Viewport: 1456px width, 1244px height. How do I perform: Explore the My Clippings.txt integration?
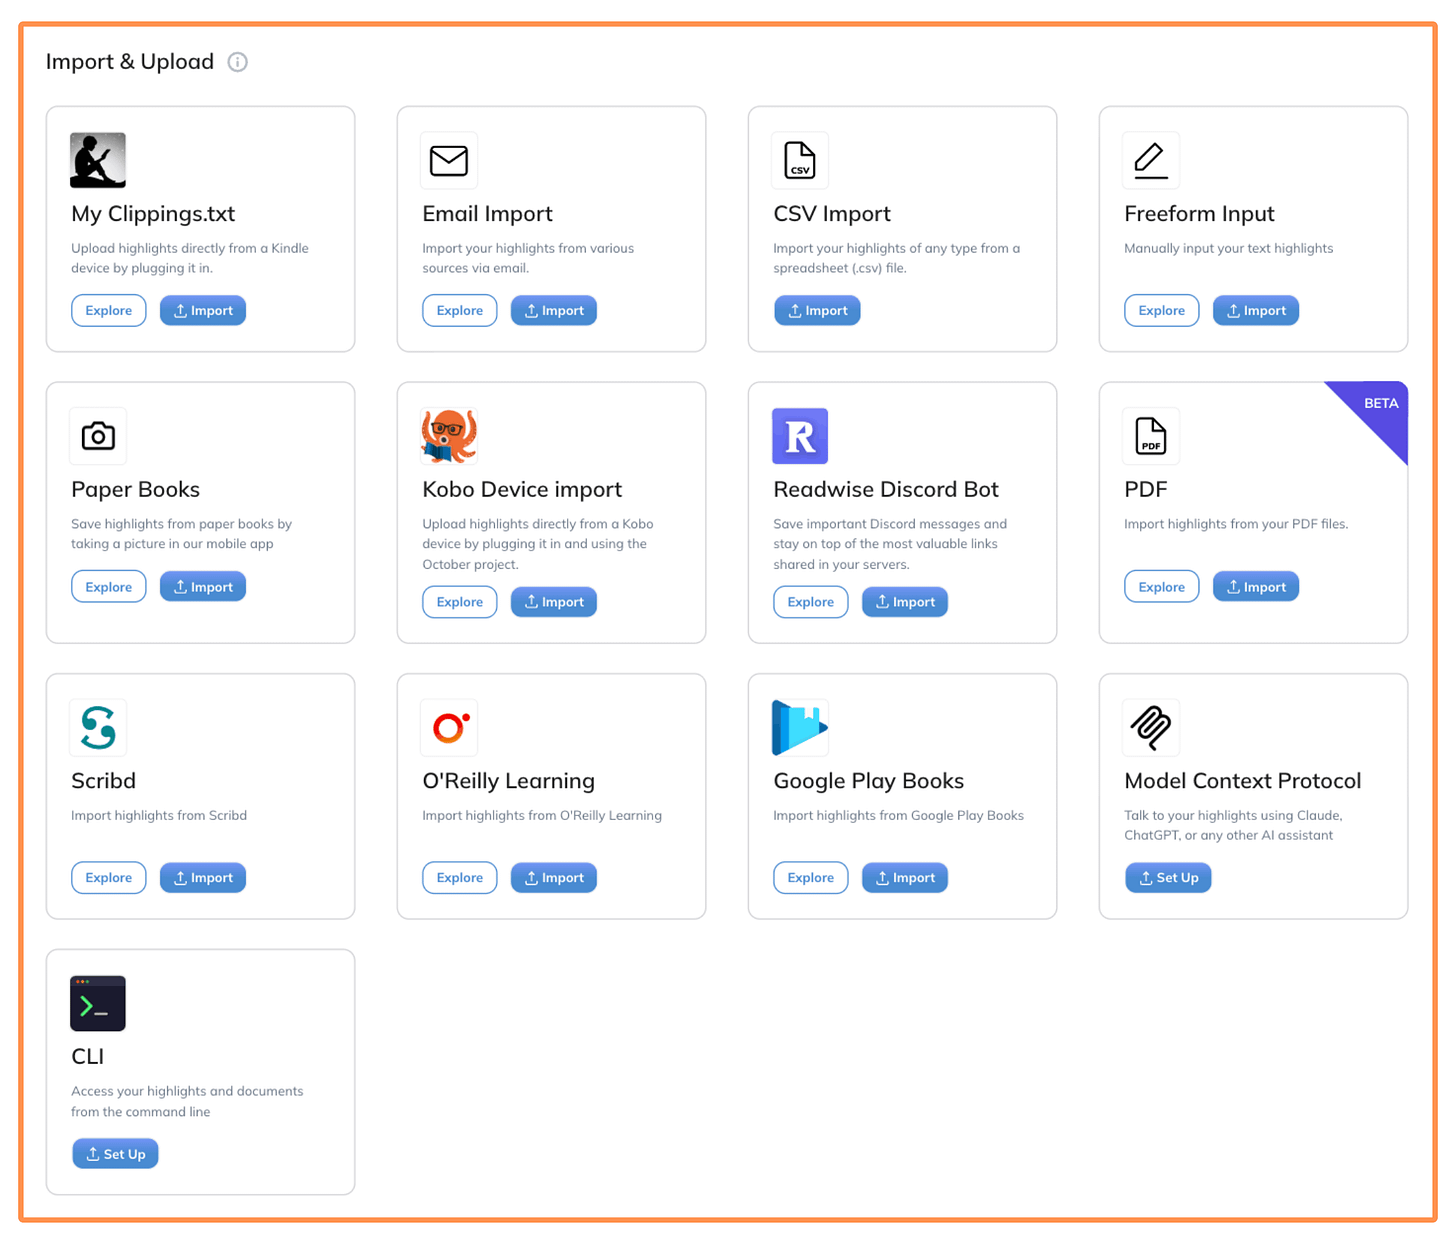pos(109,311)
